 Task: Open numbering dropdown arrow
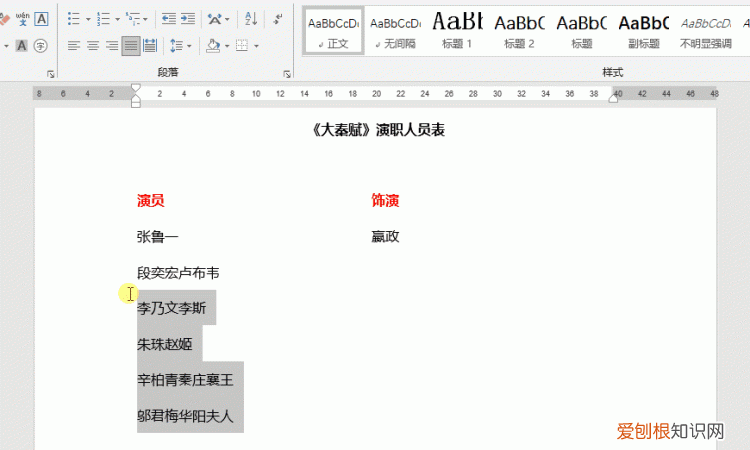[117, 19]
